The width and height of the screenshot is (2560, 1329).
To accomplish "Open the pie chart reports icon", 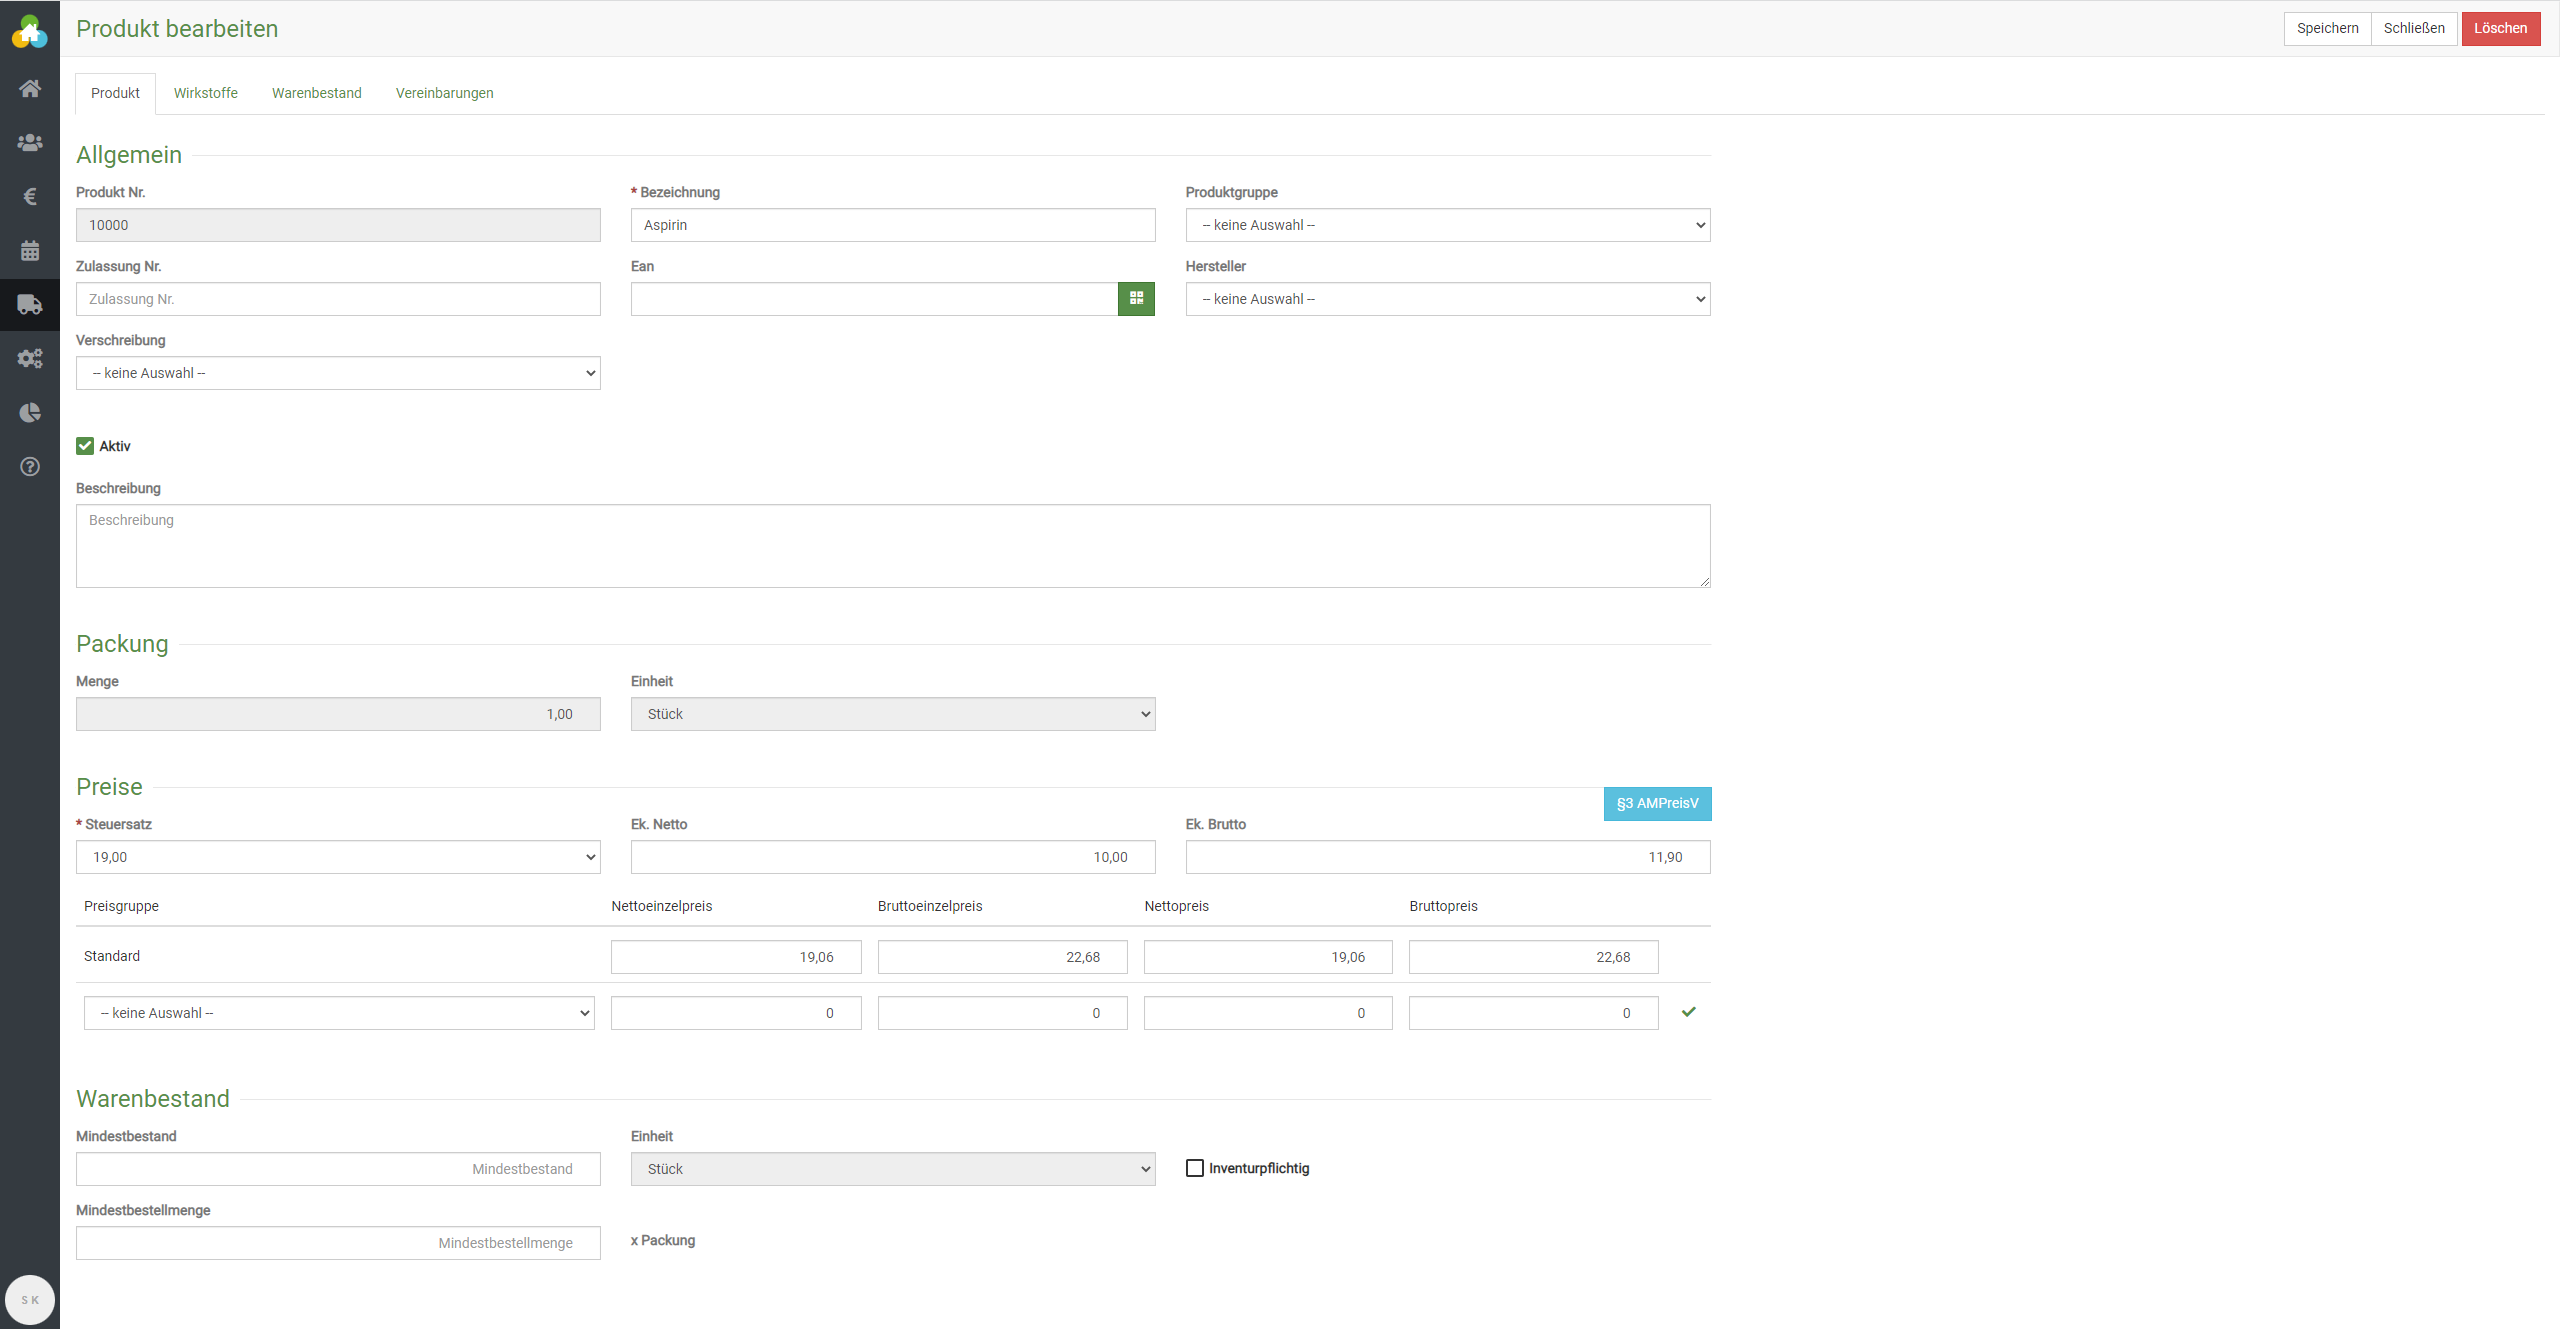I will [30, 413].
